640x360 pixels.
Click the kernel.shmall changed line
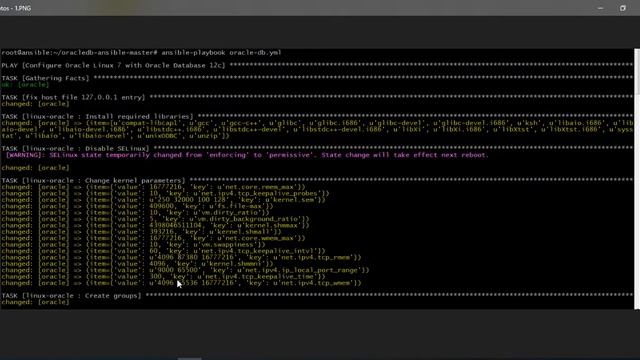(x=141, y=232)
